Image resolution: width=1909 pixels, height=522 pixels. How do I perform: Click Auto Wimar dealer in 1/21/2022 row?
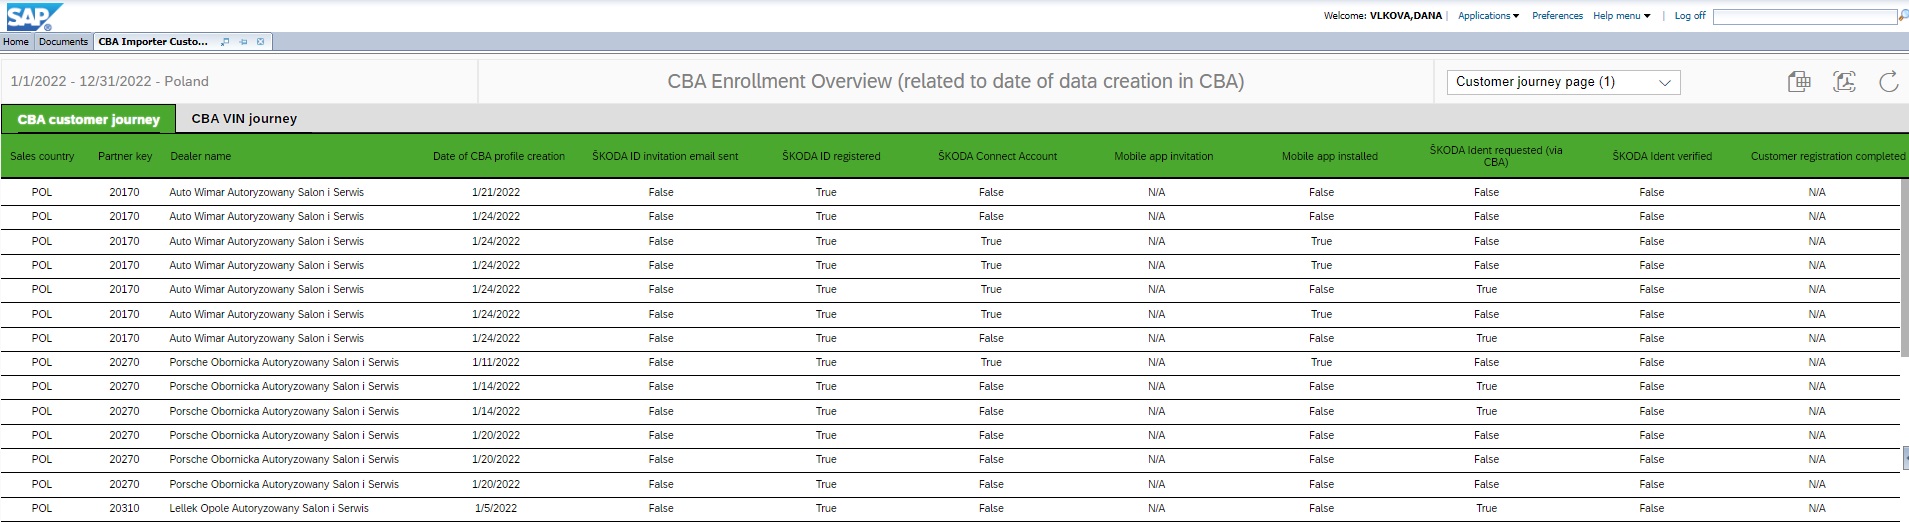[x=266, y=192]
